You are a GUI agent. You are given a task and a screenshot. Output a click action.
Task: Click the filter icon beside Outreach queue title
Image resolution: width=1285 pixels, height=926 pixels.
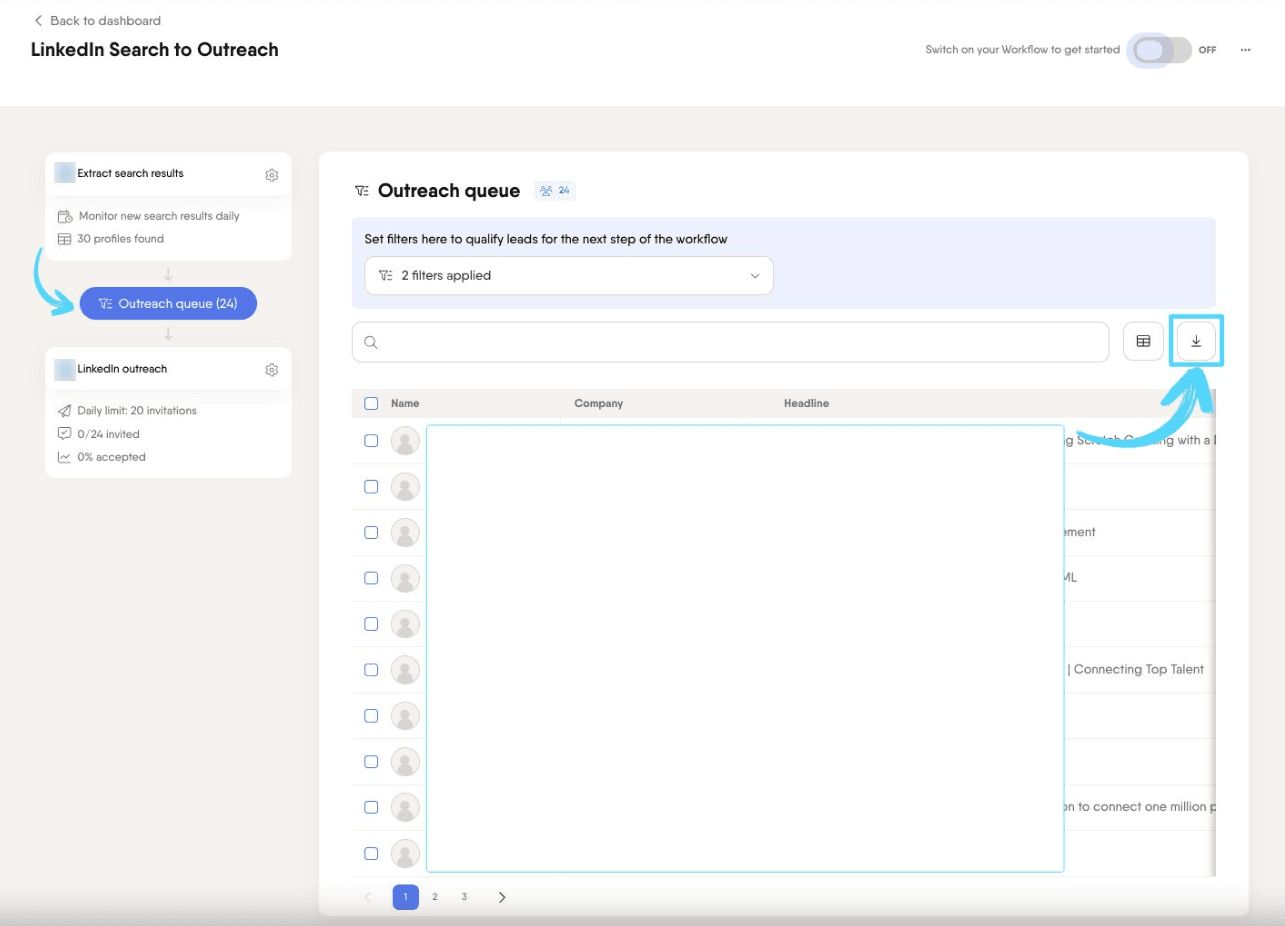click(x=361, y=191)
